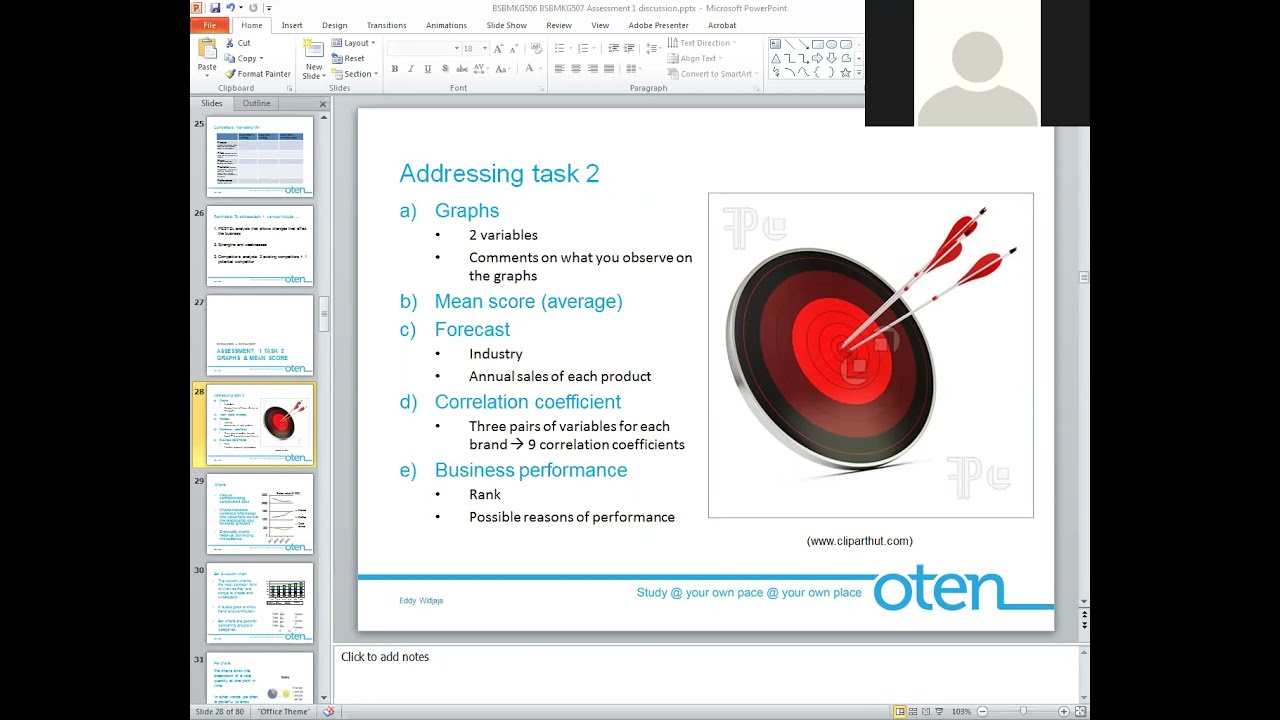The image size is (1280, 720).
Task: Select the Text Box shape in shapes gallery
Action: point(775,44)
